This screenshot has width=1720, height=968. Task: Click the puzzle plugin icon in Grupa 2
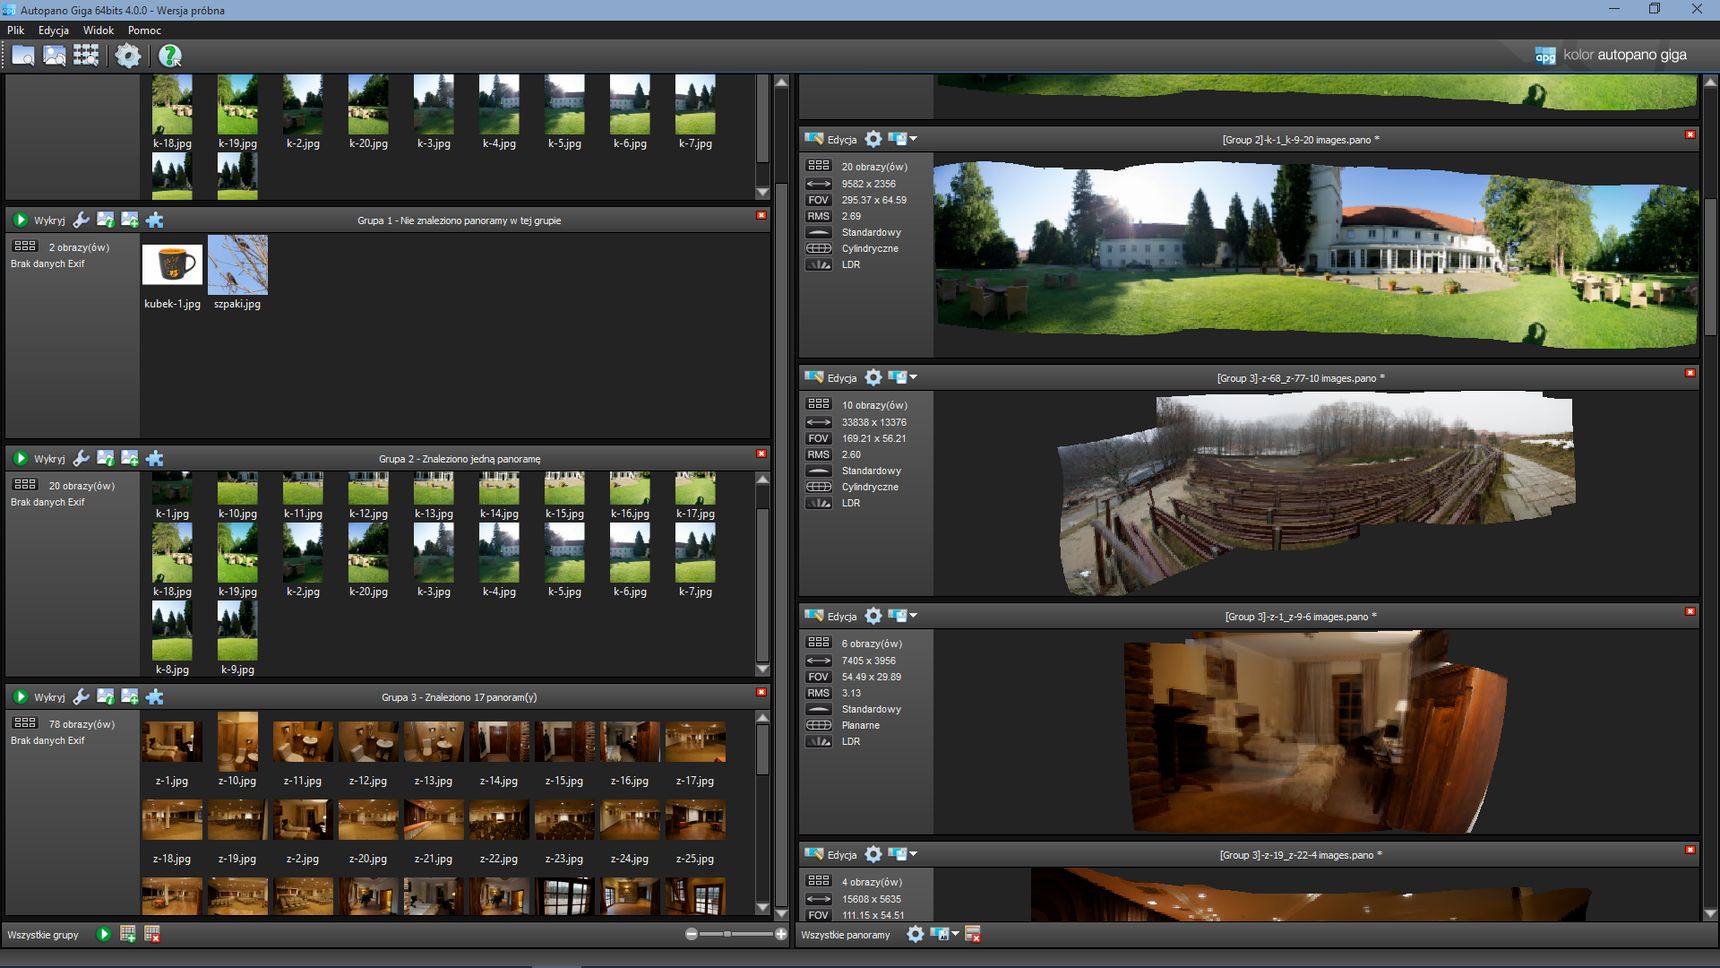pyautogui.click(x=154, y=458)
